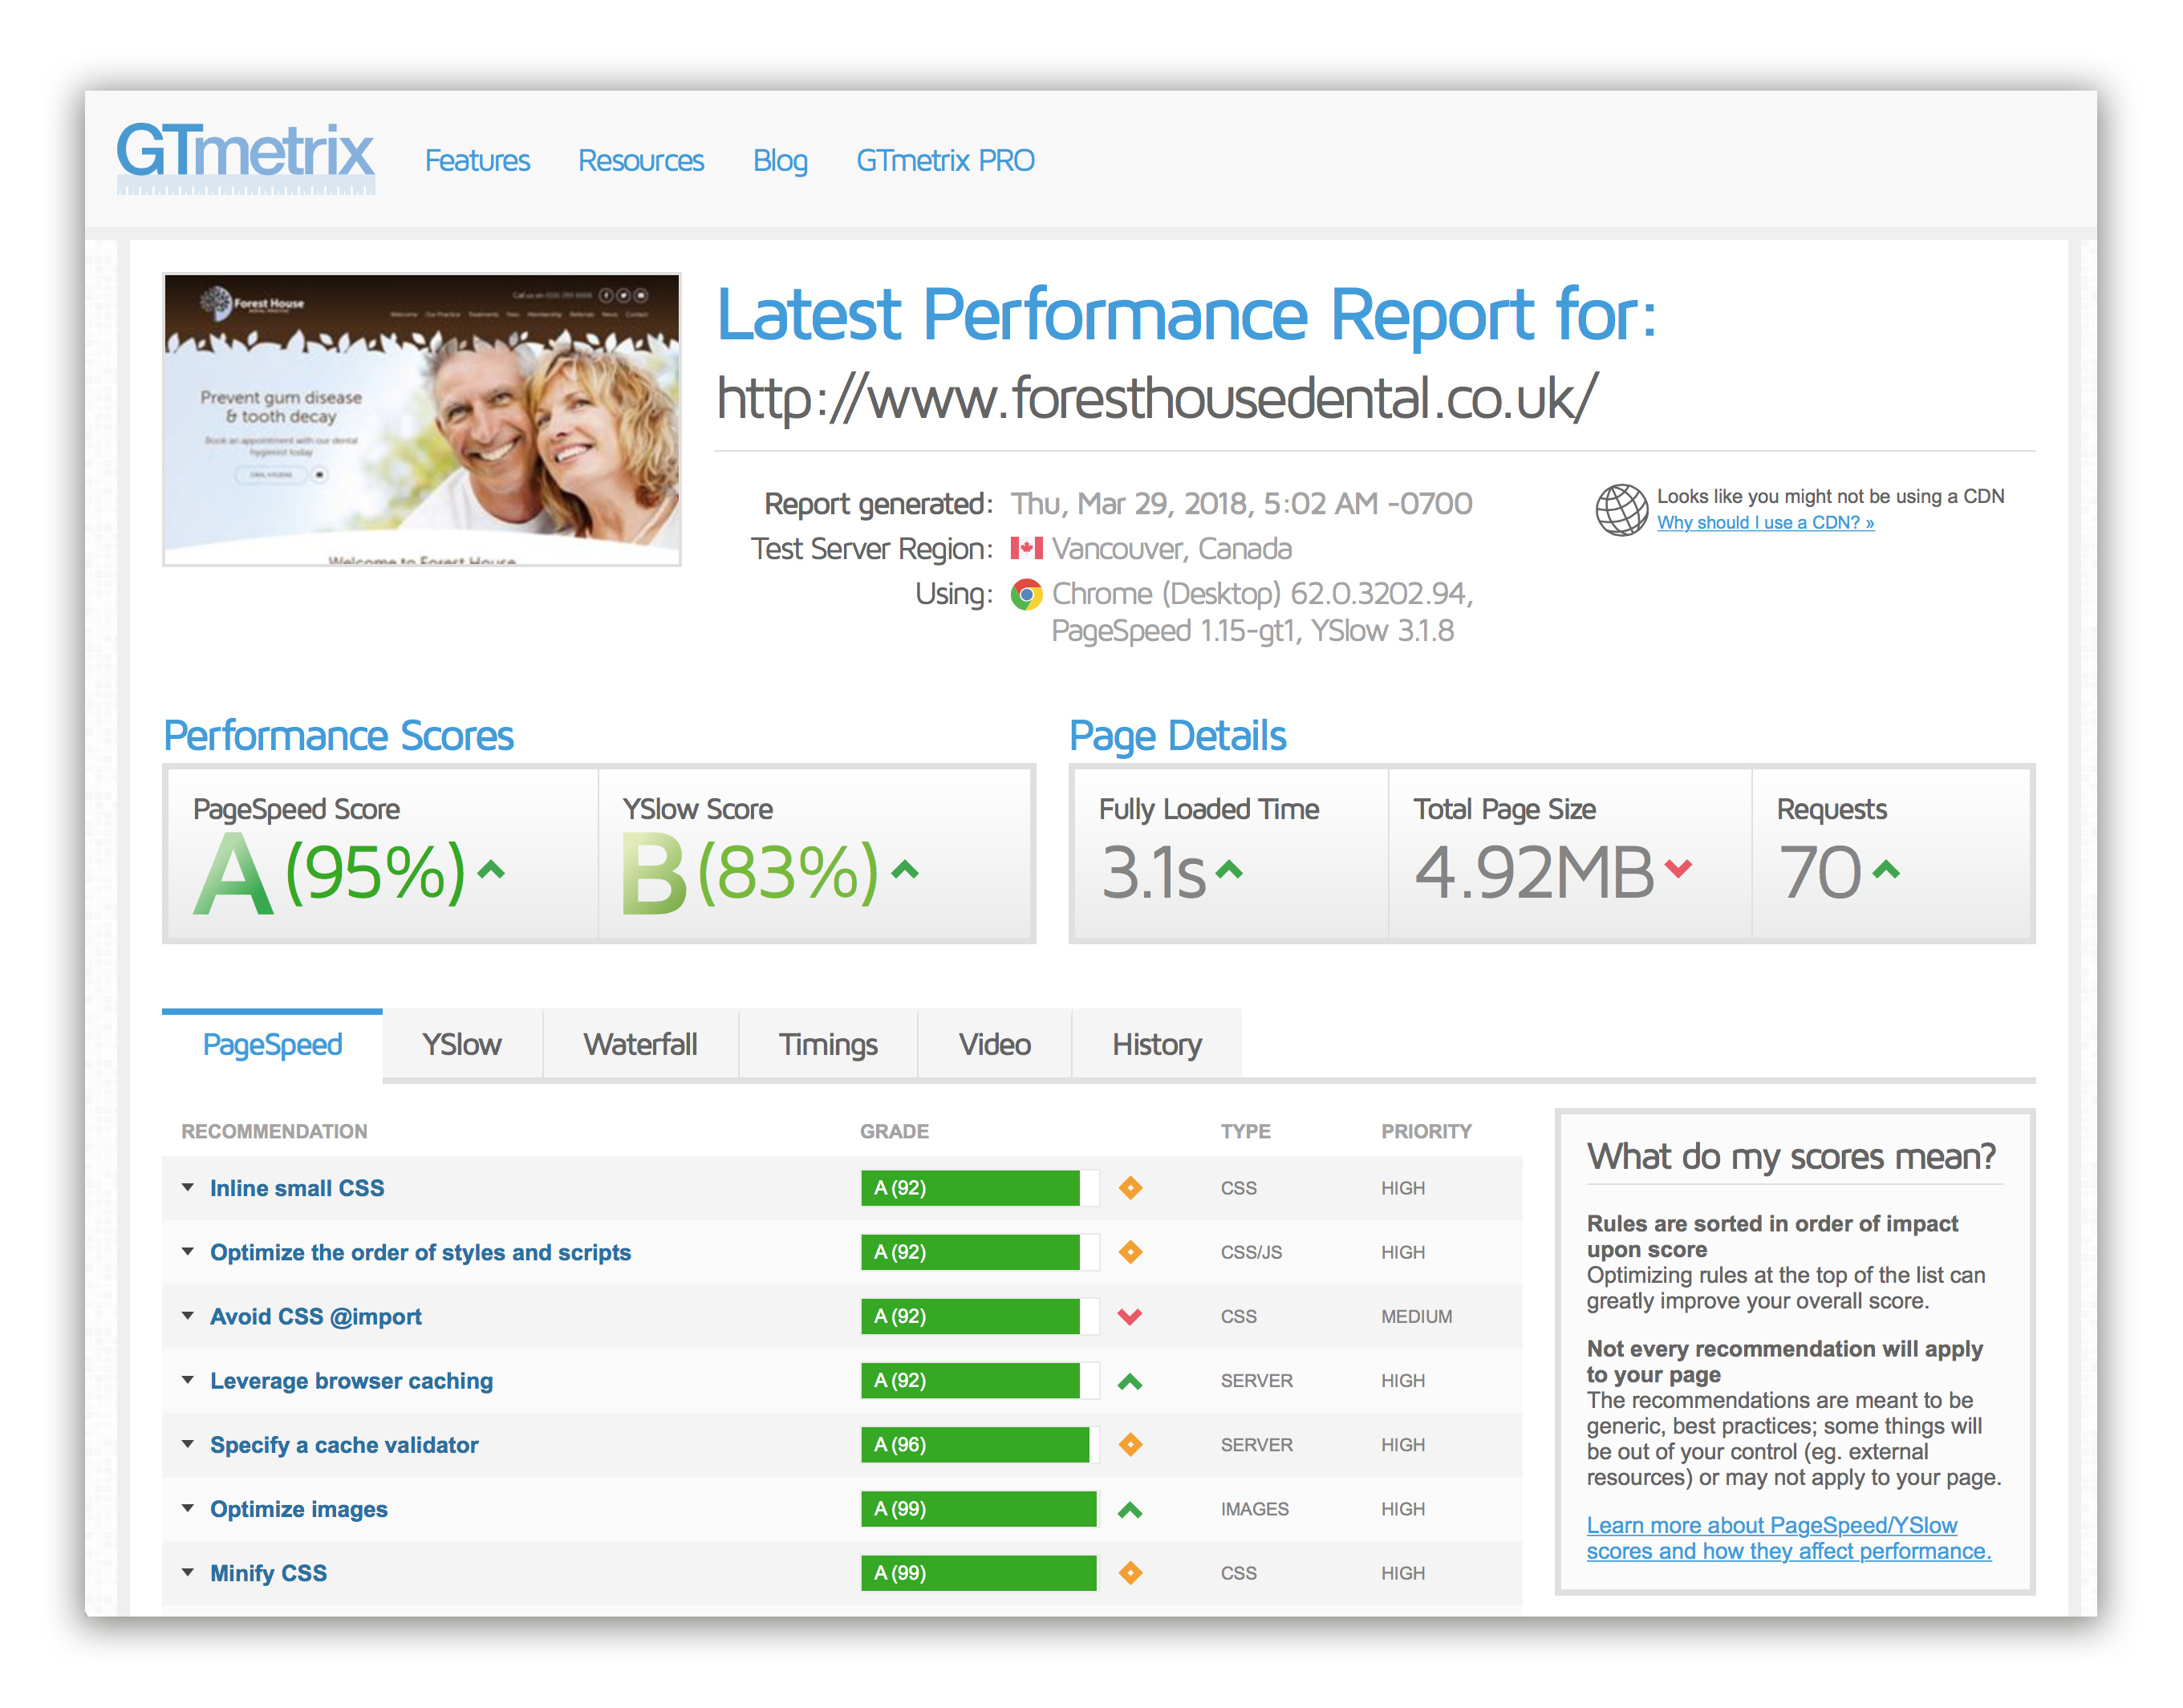Image resolution: width=2183 pixels, height=1708 pixels.
Task: Click the YSlow Score green up arrow
Action: [x=904, y=871]
